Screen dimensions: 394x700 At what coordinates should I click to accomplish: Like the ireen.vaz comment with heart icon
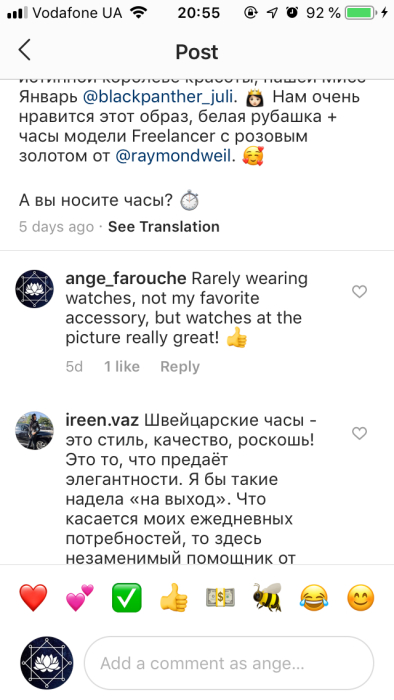click(x=359, y=433)
